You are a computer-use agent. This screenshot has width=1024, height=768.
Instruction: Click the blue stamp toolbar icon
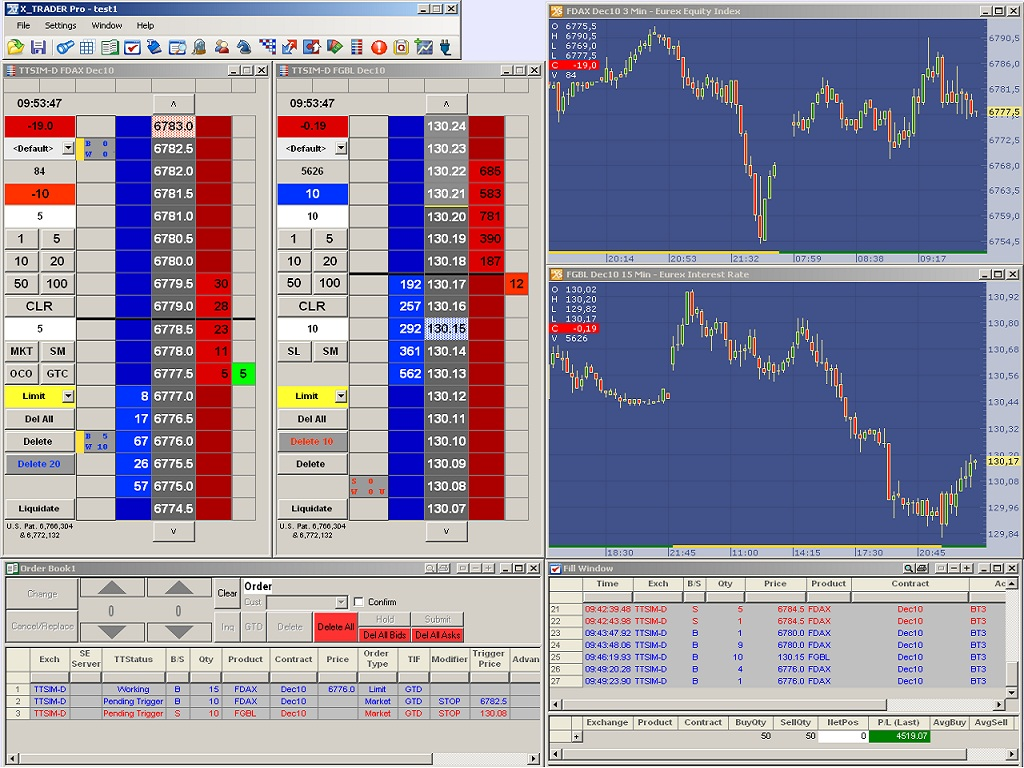point(154,47)
